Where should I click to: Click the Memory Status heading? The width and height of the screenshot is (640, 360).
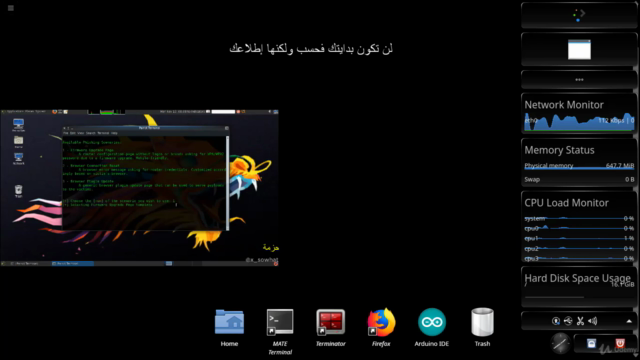[559, 150]
